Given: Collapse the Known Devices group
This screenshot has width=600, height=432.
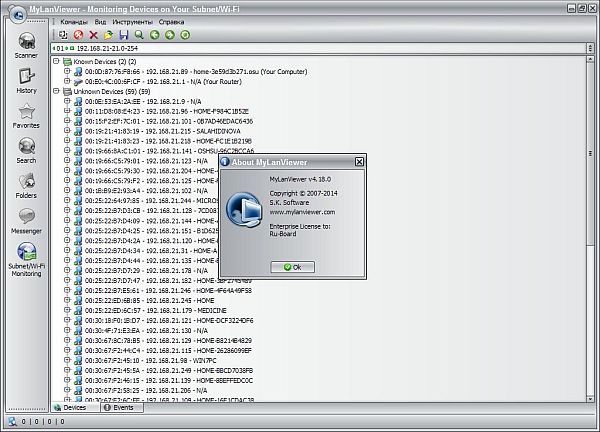Looking at the screenshot, I should 57,61.
